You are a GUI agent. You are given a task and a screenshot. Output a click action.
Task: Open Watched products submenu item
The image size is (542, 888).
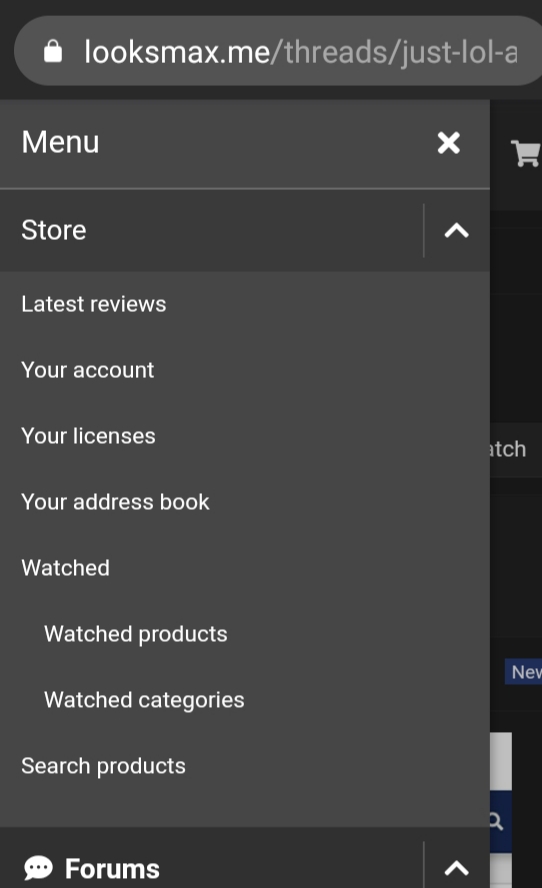click(136, 634)
